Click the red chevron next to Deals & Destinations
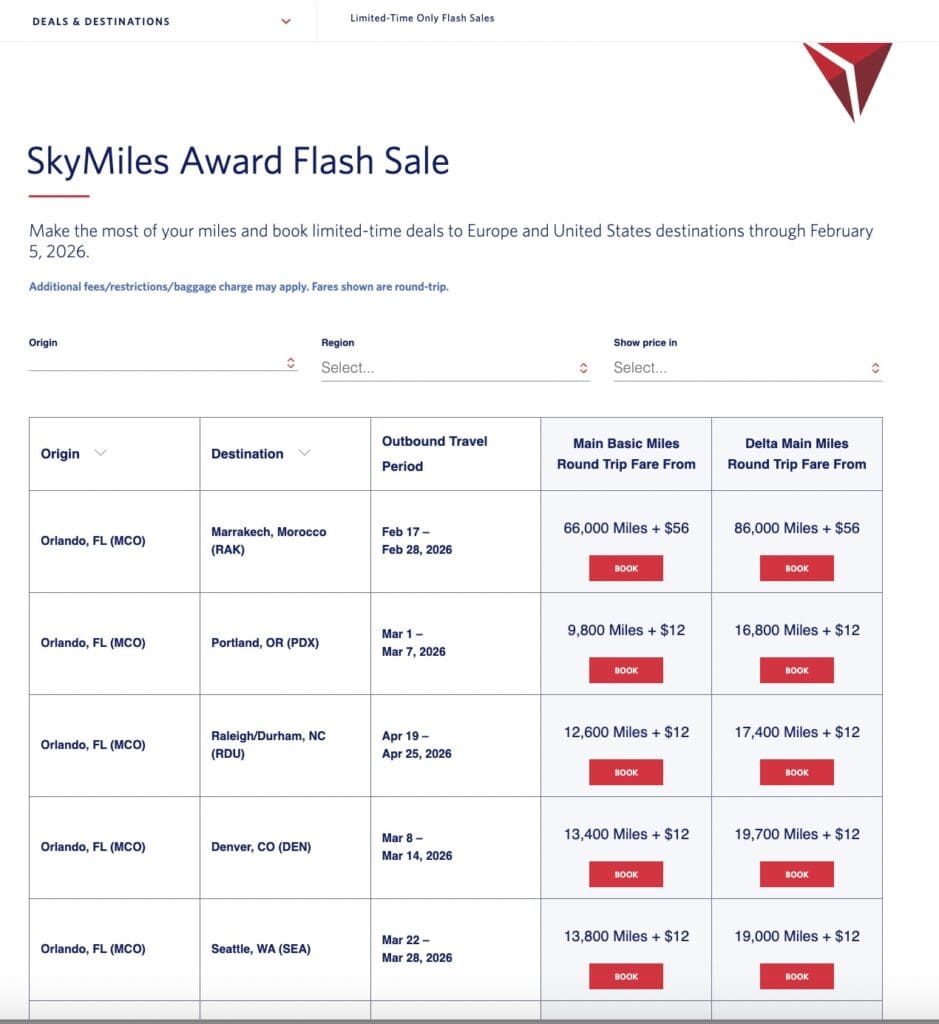Screen dimensions: 939x1024 pos(286,20)
